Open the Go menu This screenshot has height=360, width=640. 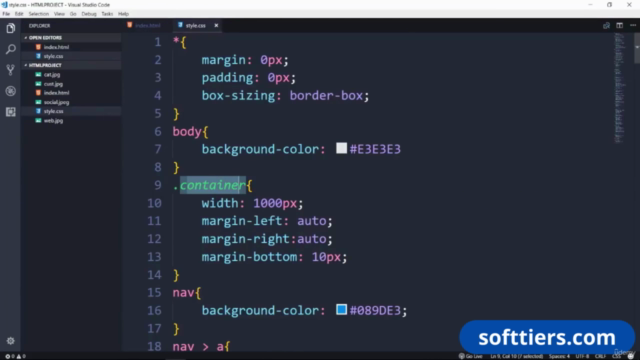pos(73,14)
